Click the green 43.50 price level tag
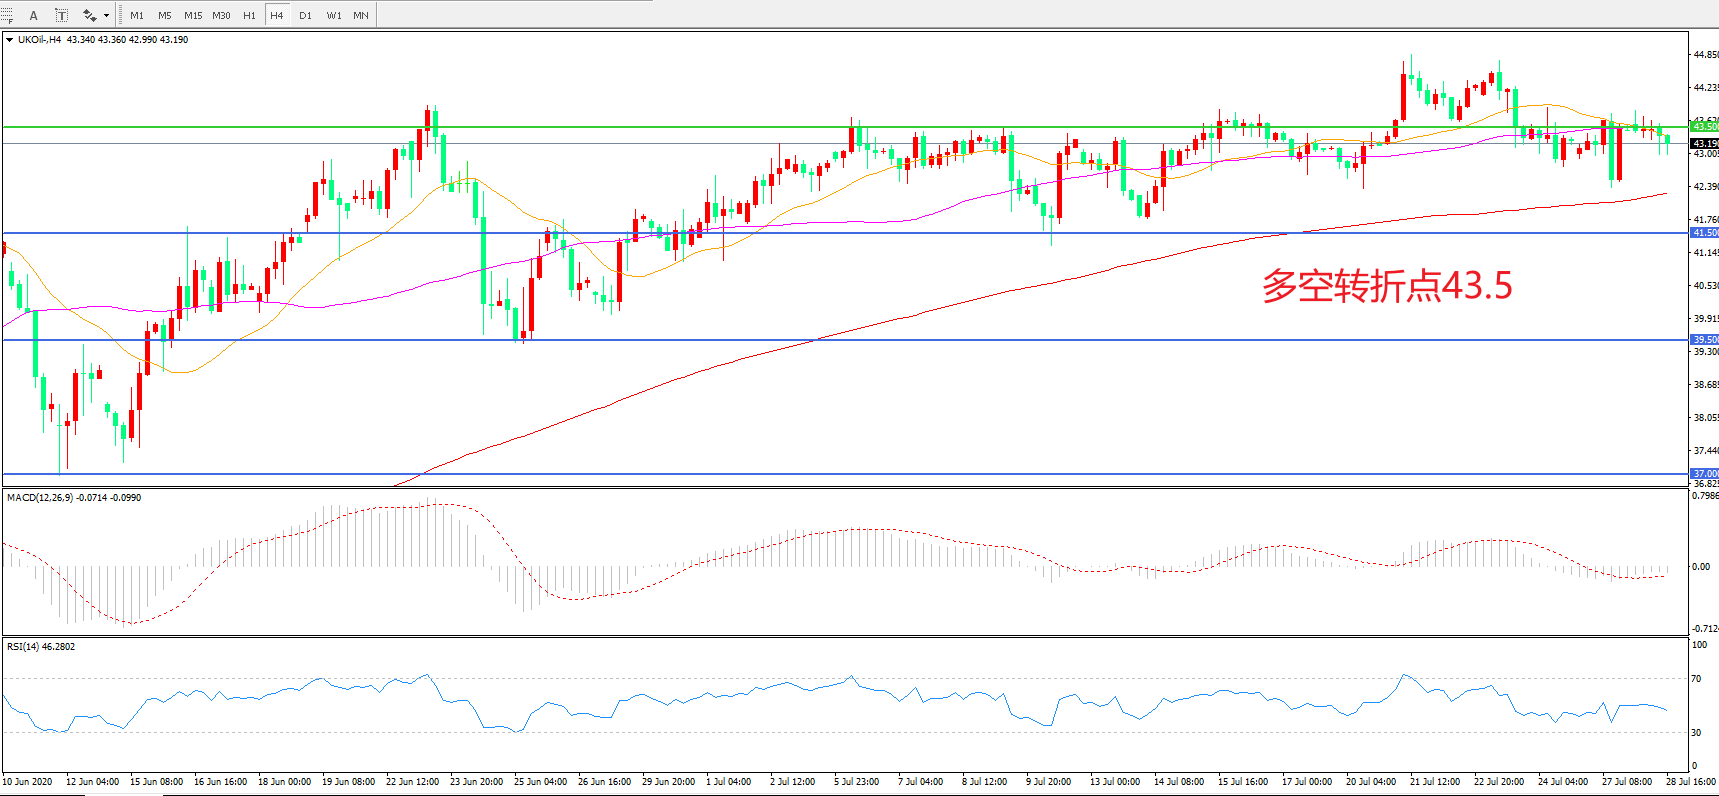This screenshot has height=796, width=1719. click(1704, 126)
